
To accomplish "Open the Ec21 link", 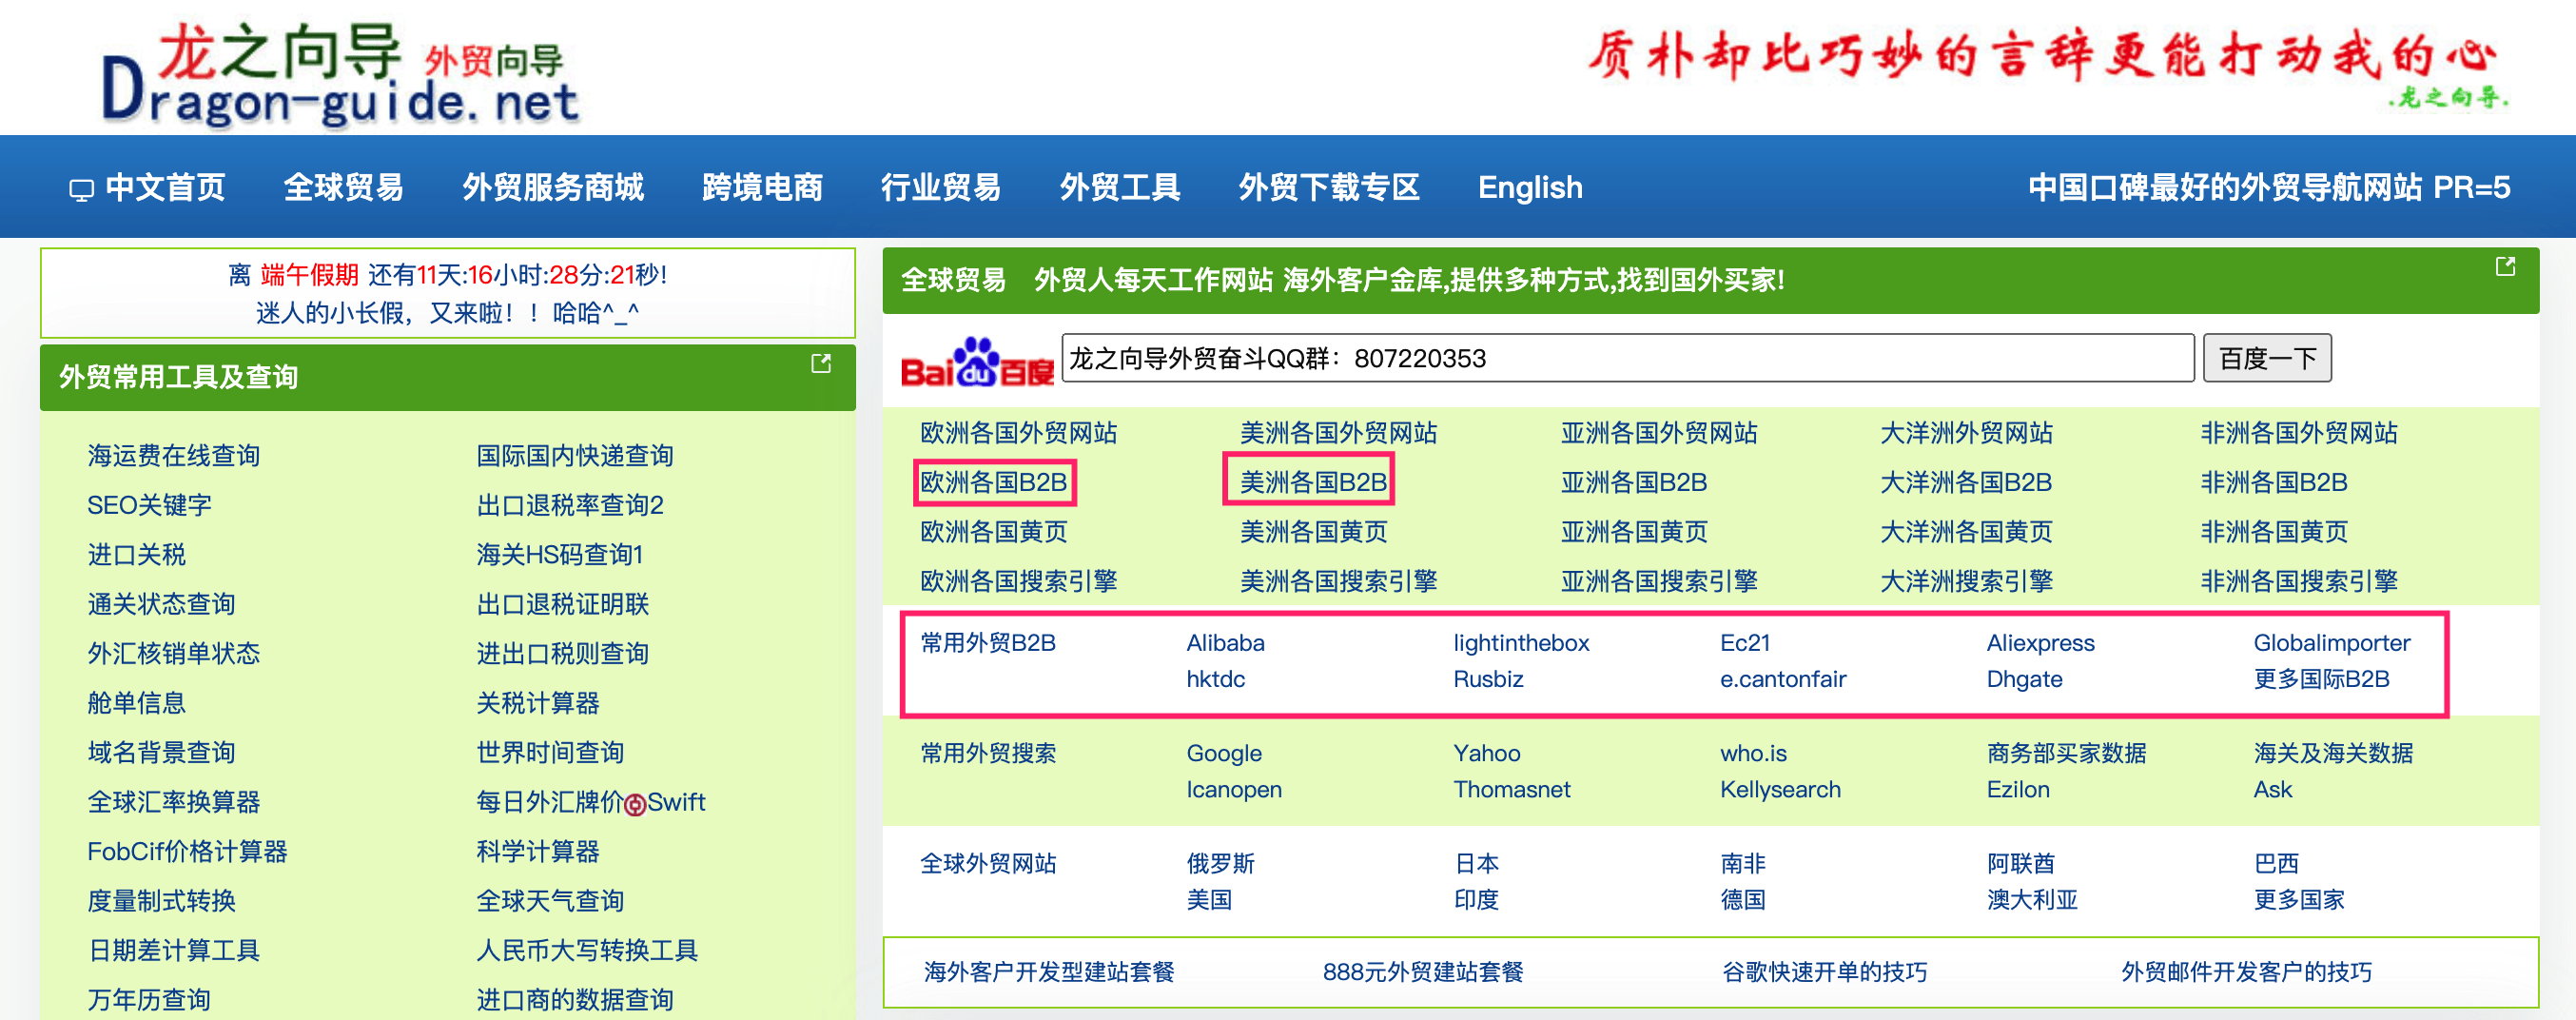I will [x=1745, y=643].
